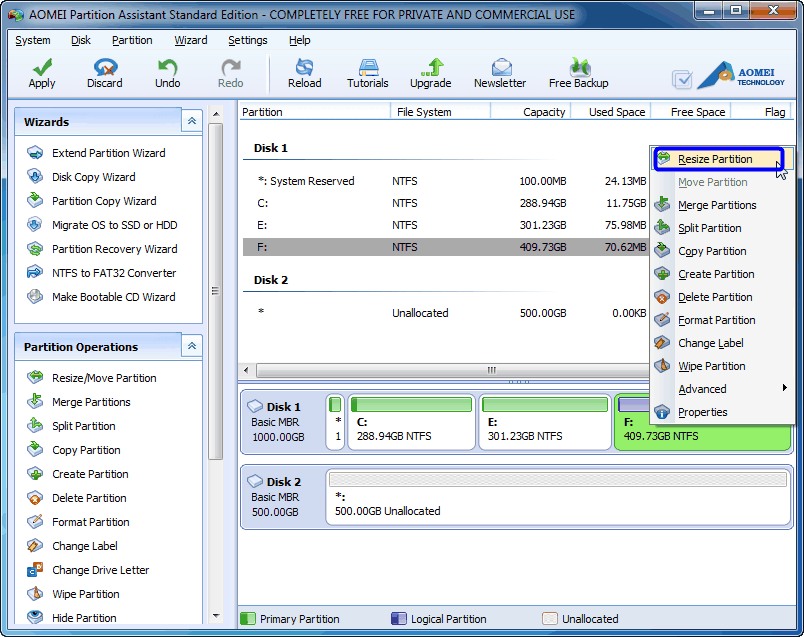Select the E: 301.23GB NTFS disk block
The width and height of the screenshot is (804, 637).
pos(545,422)
